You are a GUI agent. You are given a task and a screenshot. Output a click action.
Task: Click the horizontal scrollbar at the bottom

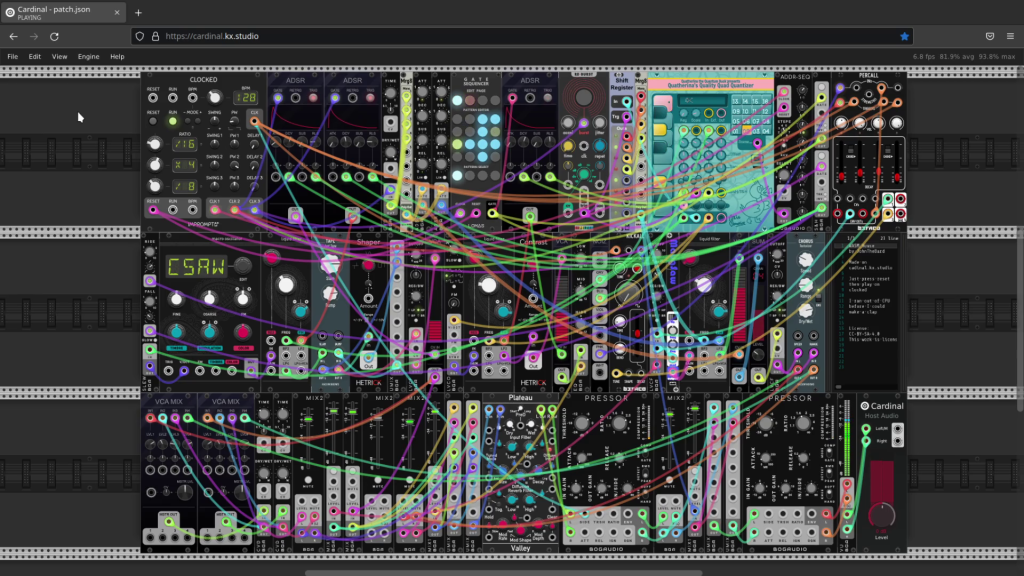click(503, 573)
